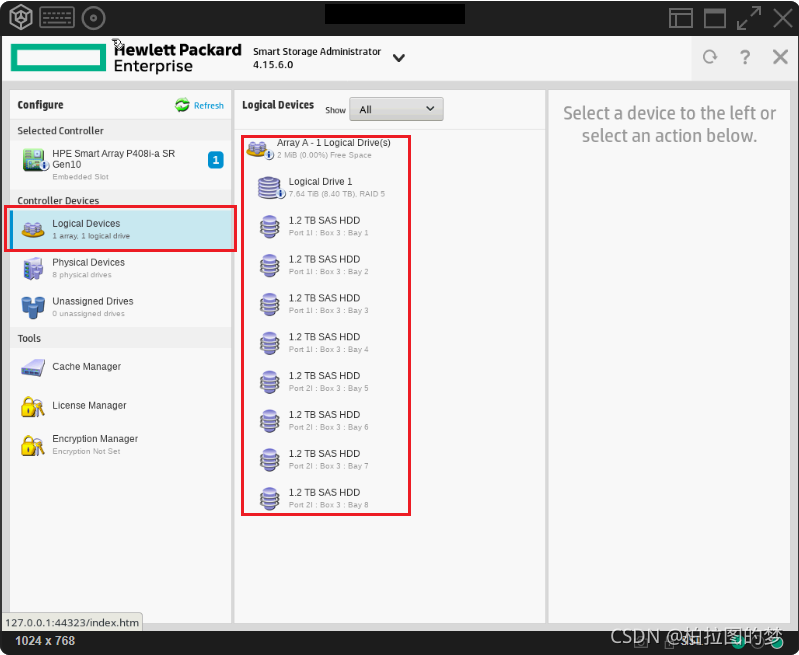Click the Array A disk icon
Screen dimensions: 799x655
click(260, 149)
